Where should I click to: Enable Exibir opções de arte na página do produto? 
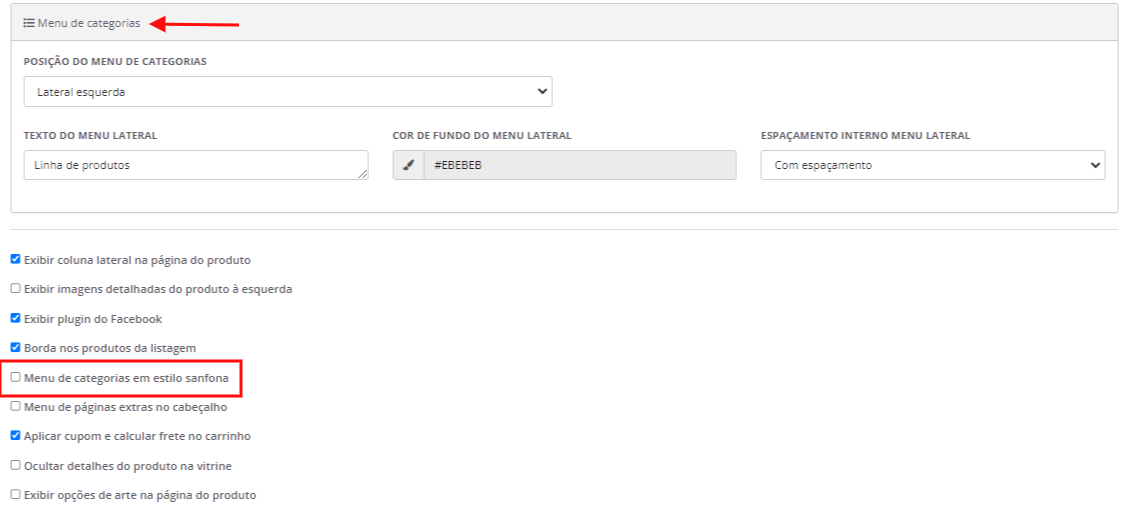click(15, 495)
